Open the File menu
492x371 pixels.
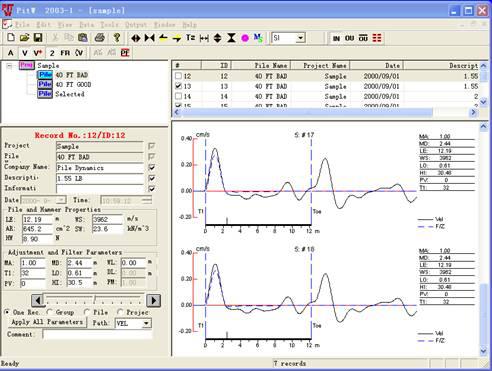[x=22, y=25]
